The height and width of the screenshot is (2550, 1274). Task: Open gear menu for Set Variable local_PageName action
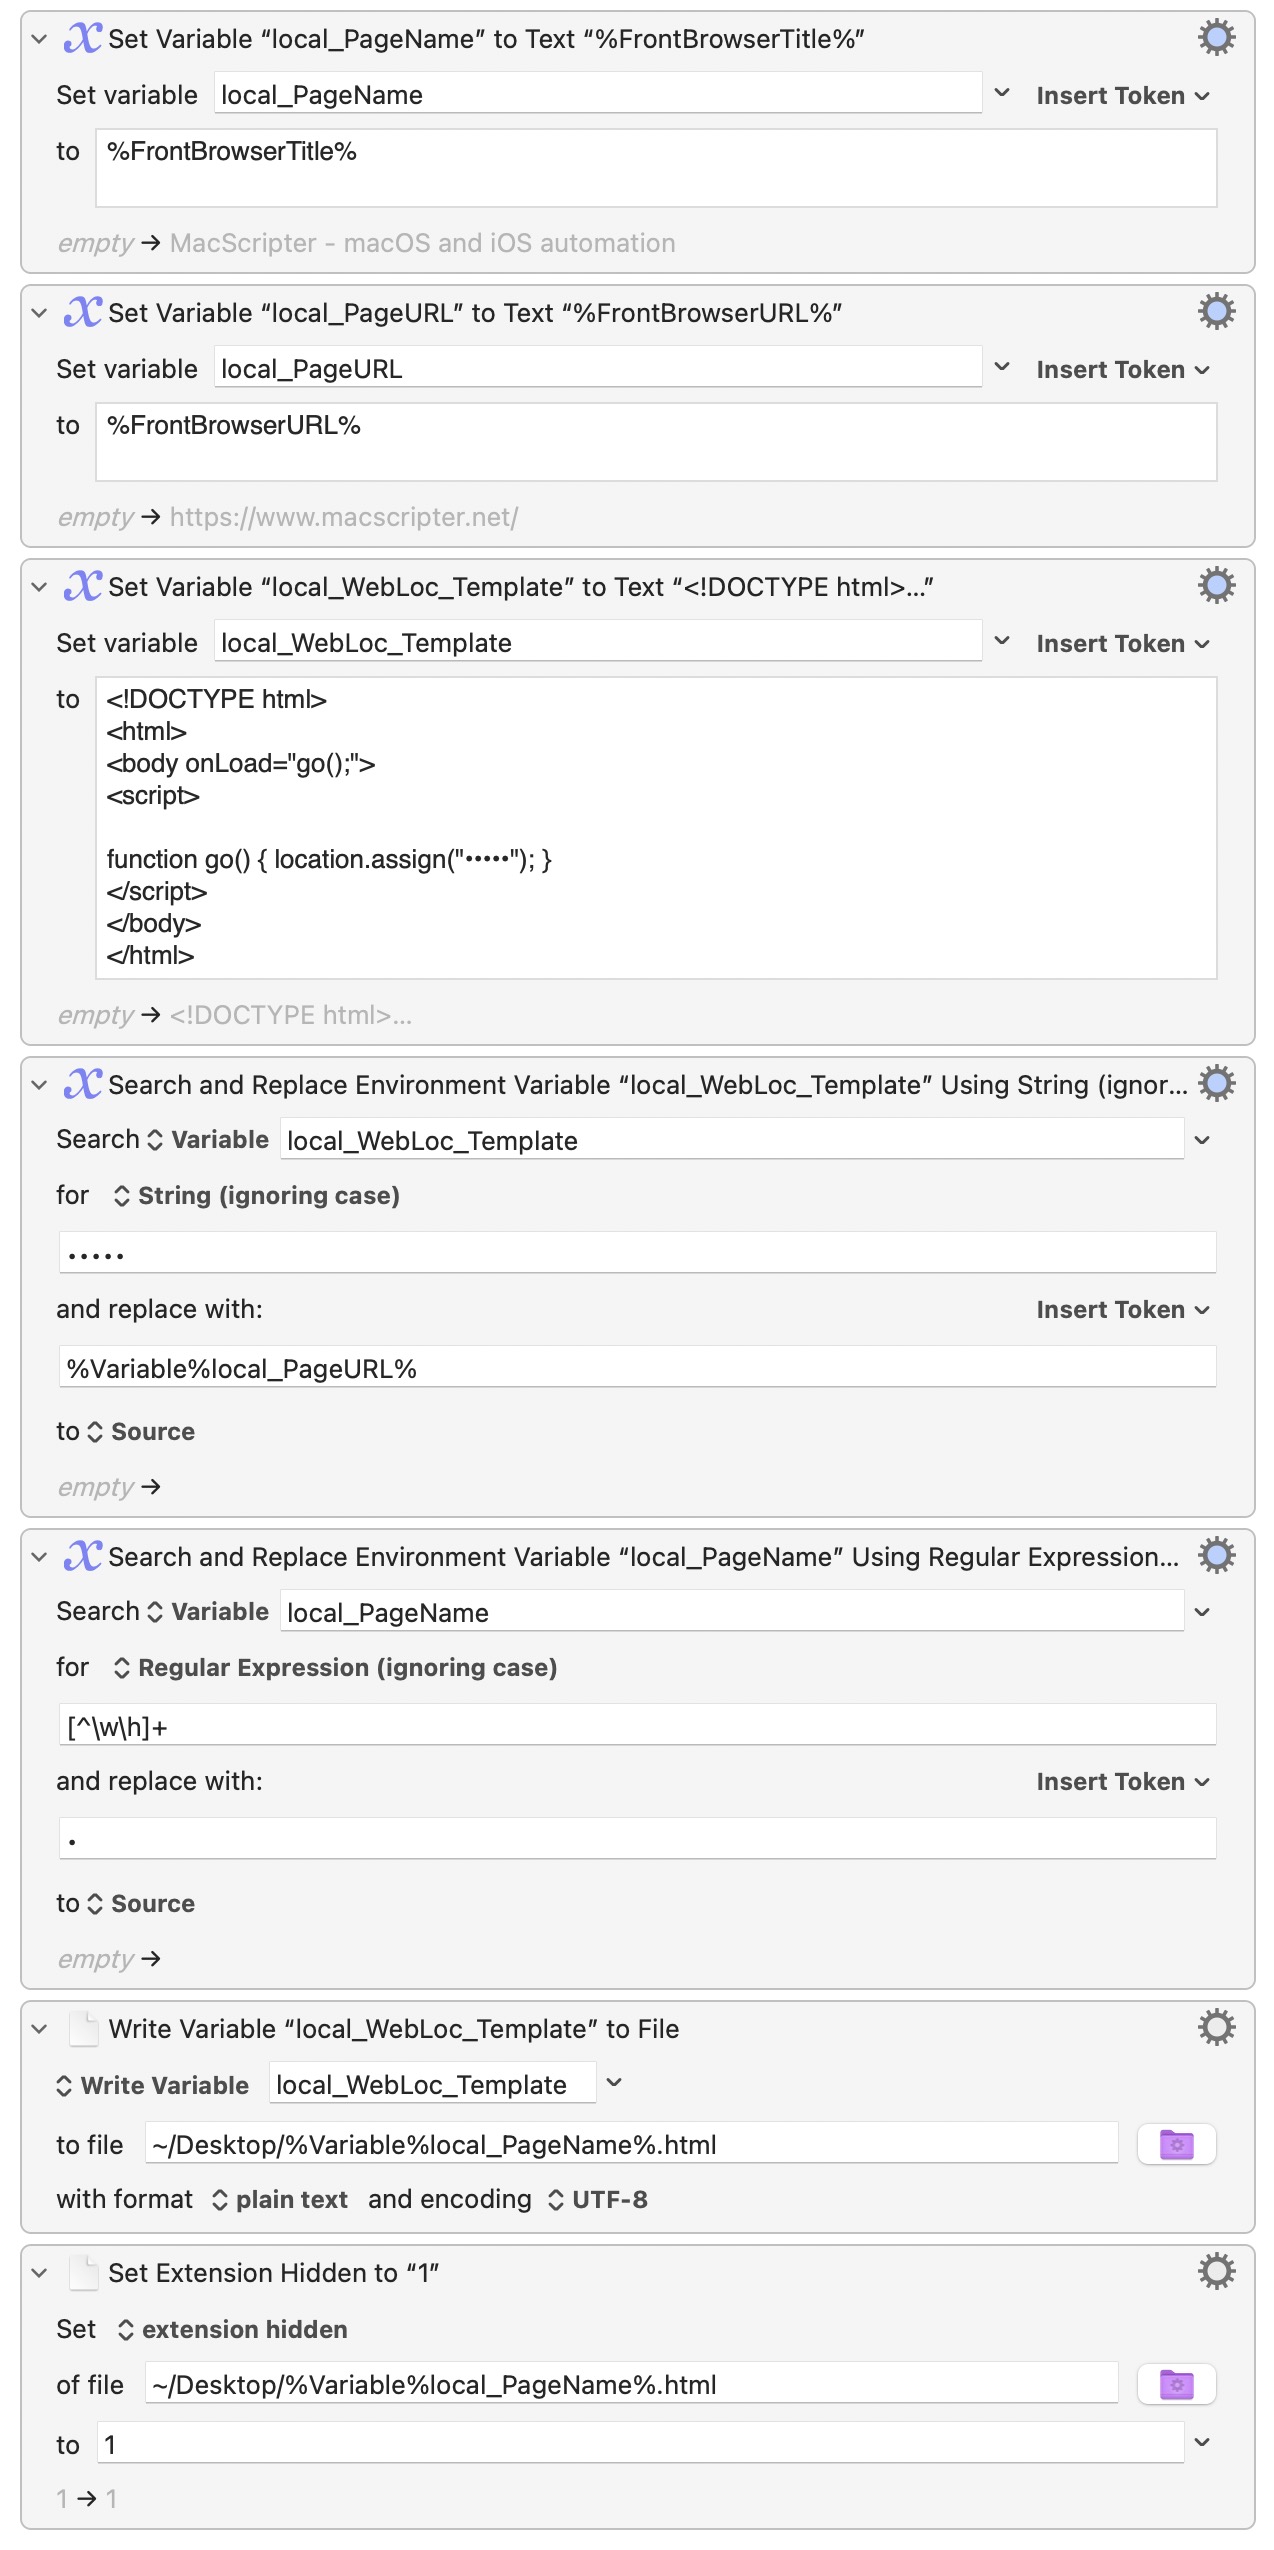pos(1216,38)
